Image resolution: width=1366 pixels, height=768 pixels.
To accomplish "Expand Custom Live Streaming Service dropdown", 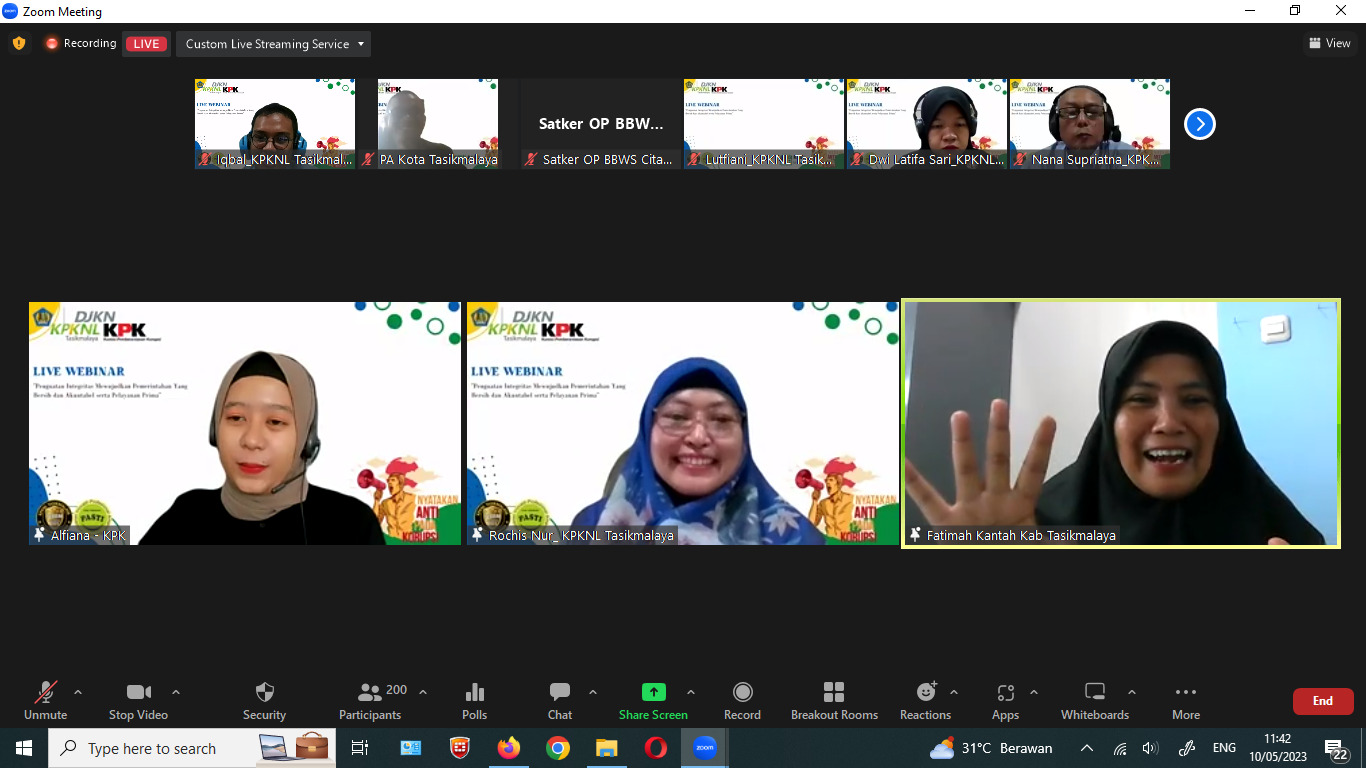I will (273, 44).
